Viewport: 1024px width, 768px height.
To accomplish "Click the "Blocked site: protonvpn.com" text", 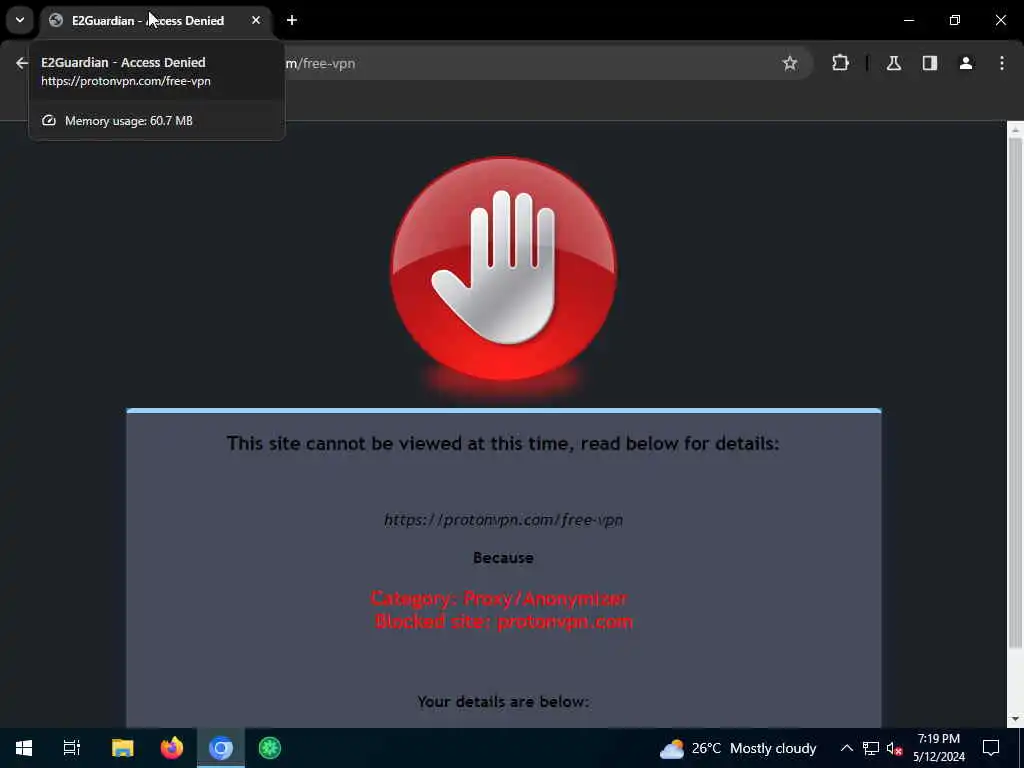I will 504,621.
